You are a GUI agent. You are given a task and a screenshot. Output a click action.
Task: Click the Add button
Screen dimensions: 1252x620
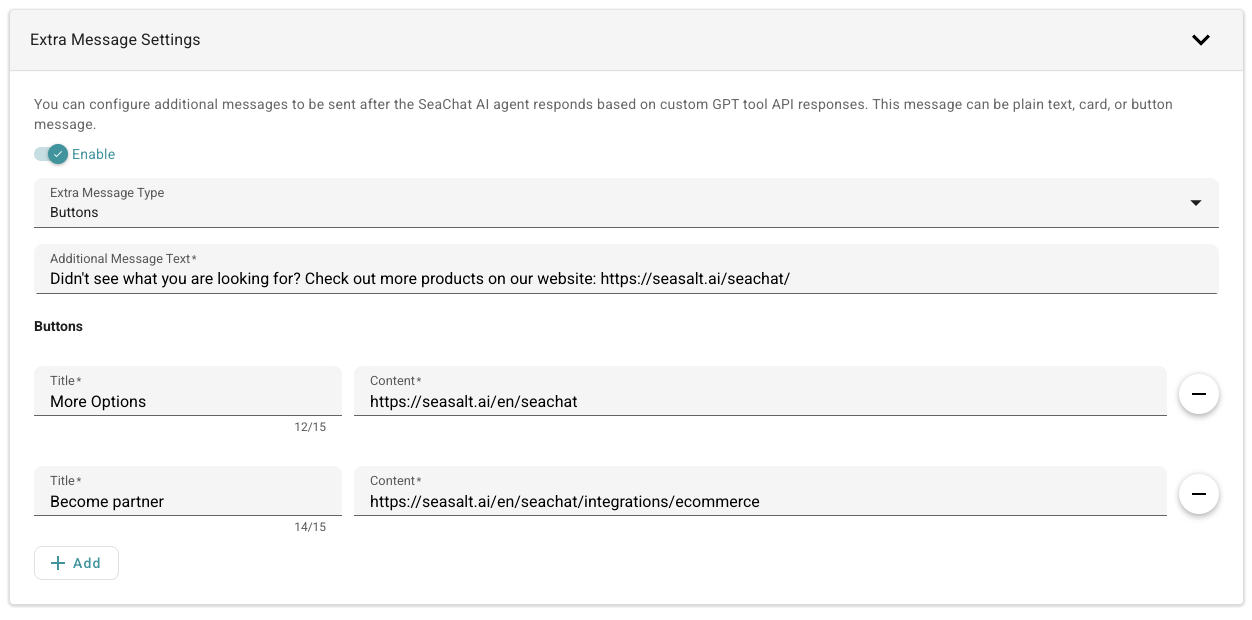pyautogui.click(x=76, y=563)
